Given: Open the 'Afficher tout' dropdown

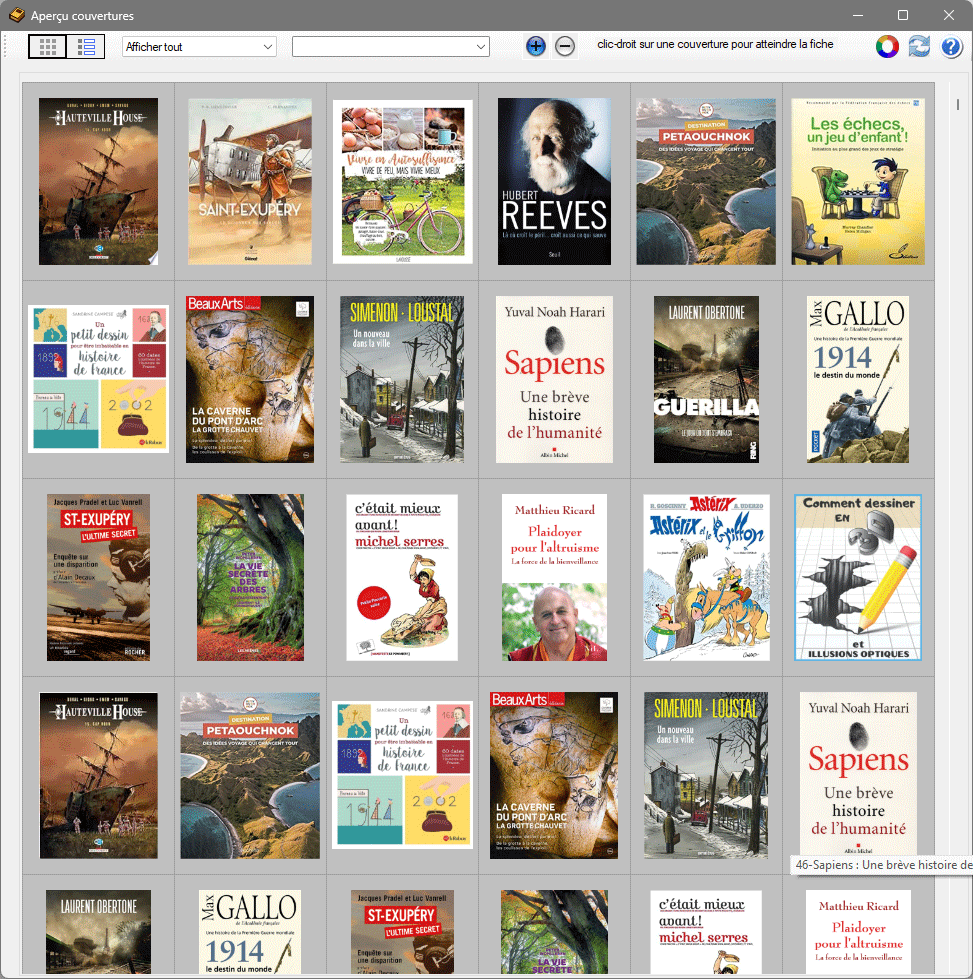Looking at the screenshot, I should point(199,47).
